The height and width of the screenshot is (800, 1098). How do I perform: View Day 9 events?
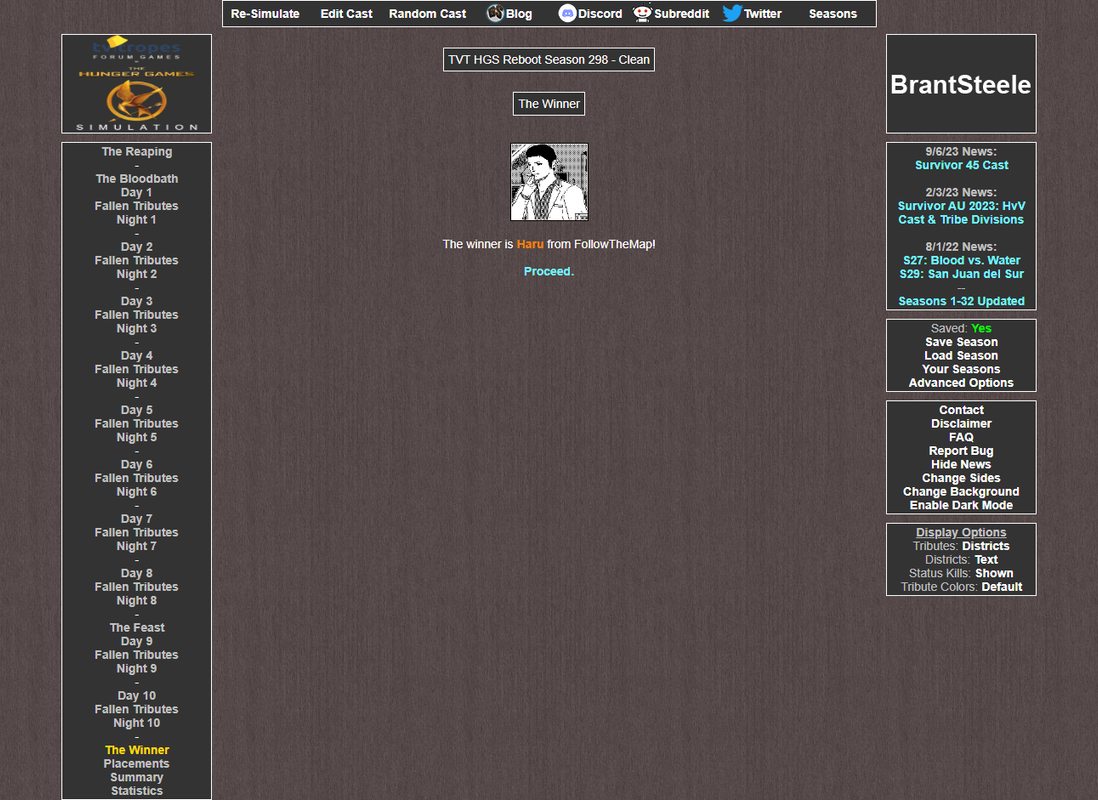click(x=137, y=641)
